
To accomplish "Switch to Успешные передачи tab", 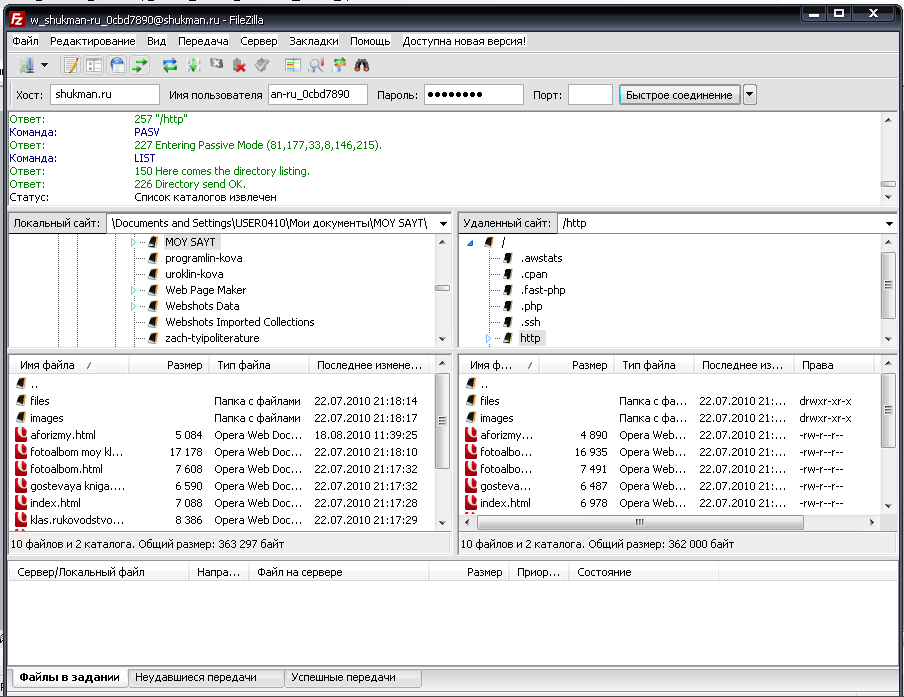I will pyautogui.click(x=353, y=677).
